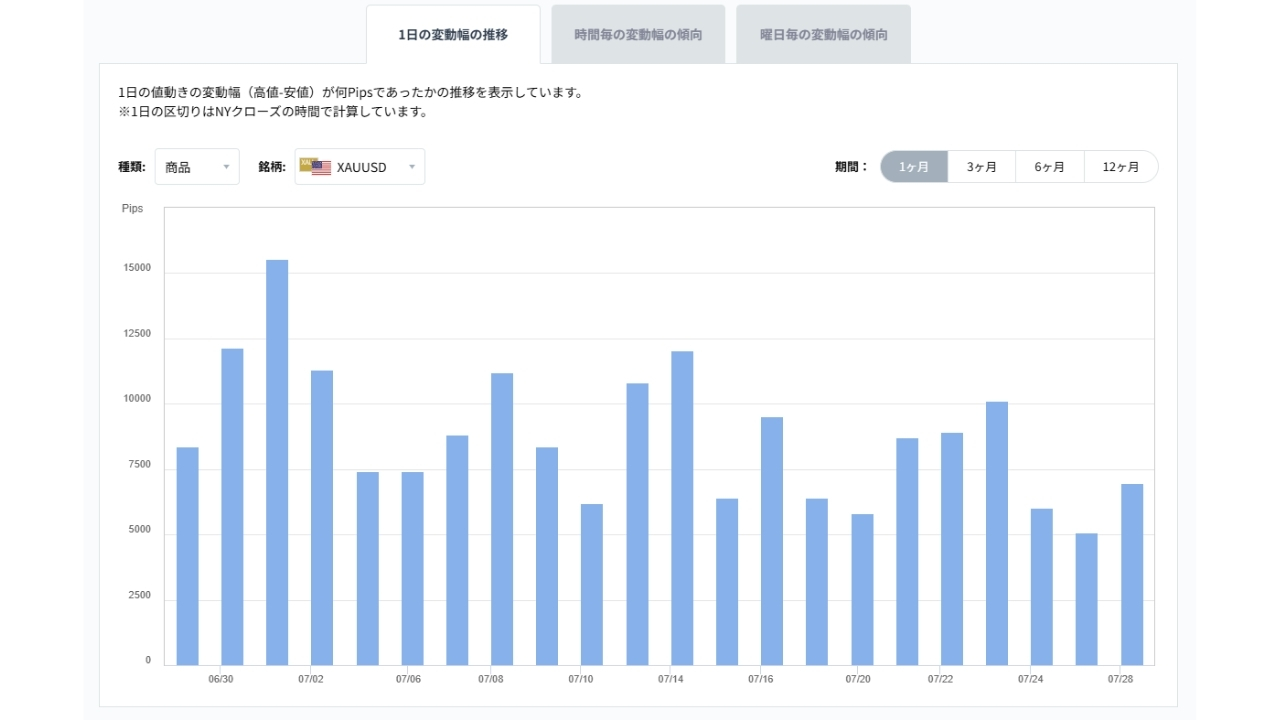Click the 2500 y-axis value

click(138, 596)
